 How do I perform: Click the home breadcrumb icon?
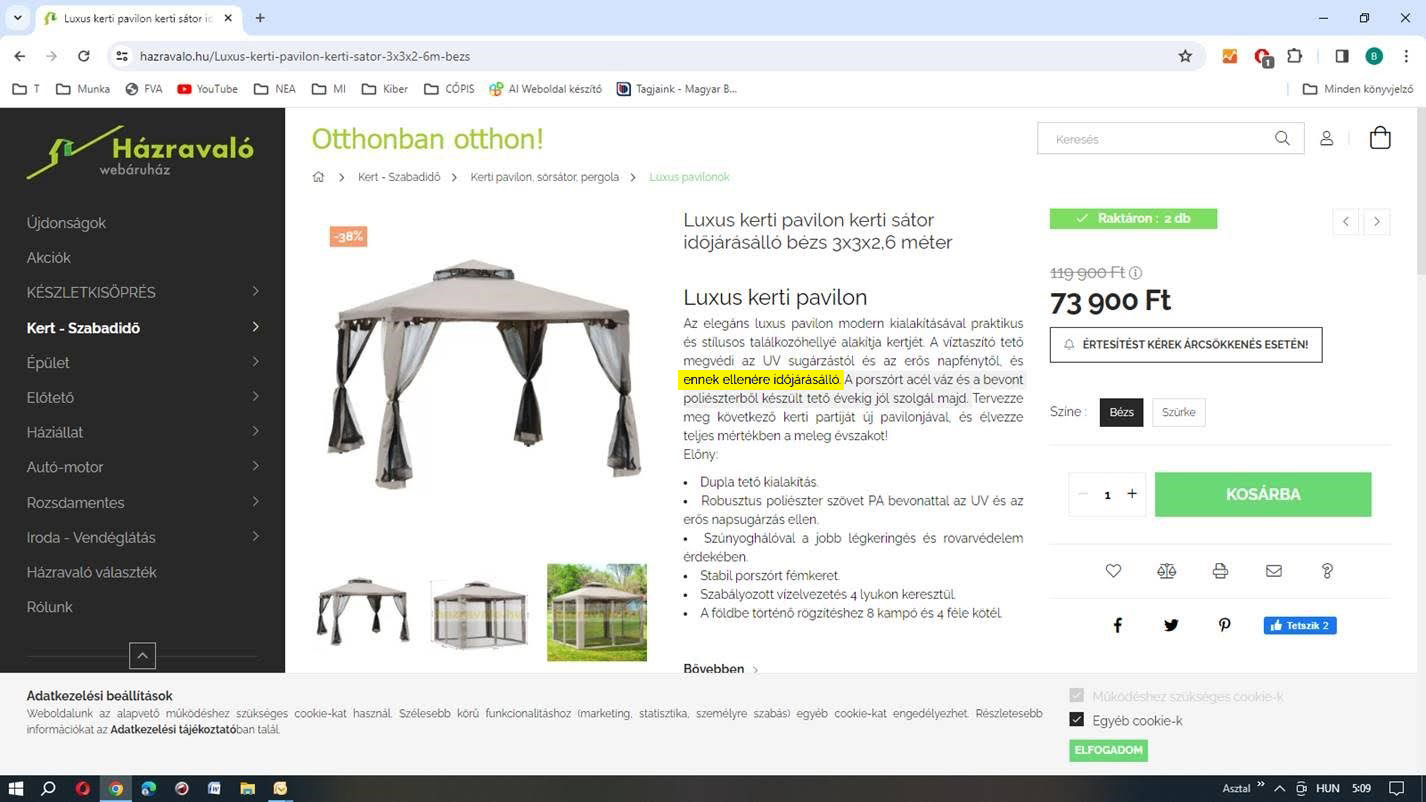pyautogui.click(x=318, y=177)
